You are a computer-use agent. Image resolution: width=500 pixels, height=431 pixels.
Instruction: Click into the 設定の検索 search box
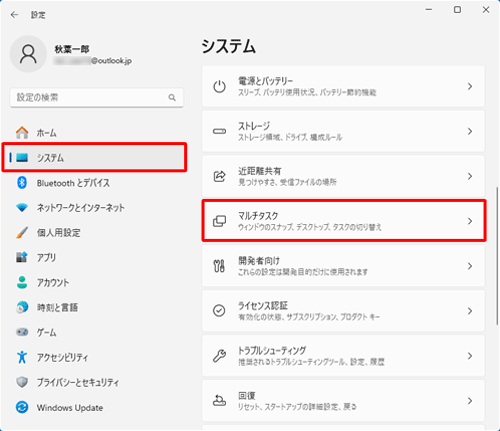point(97,97)
